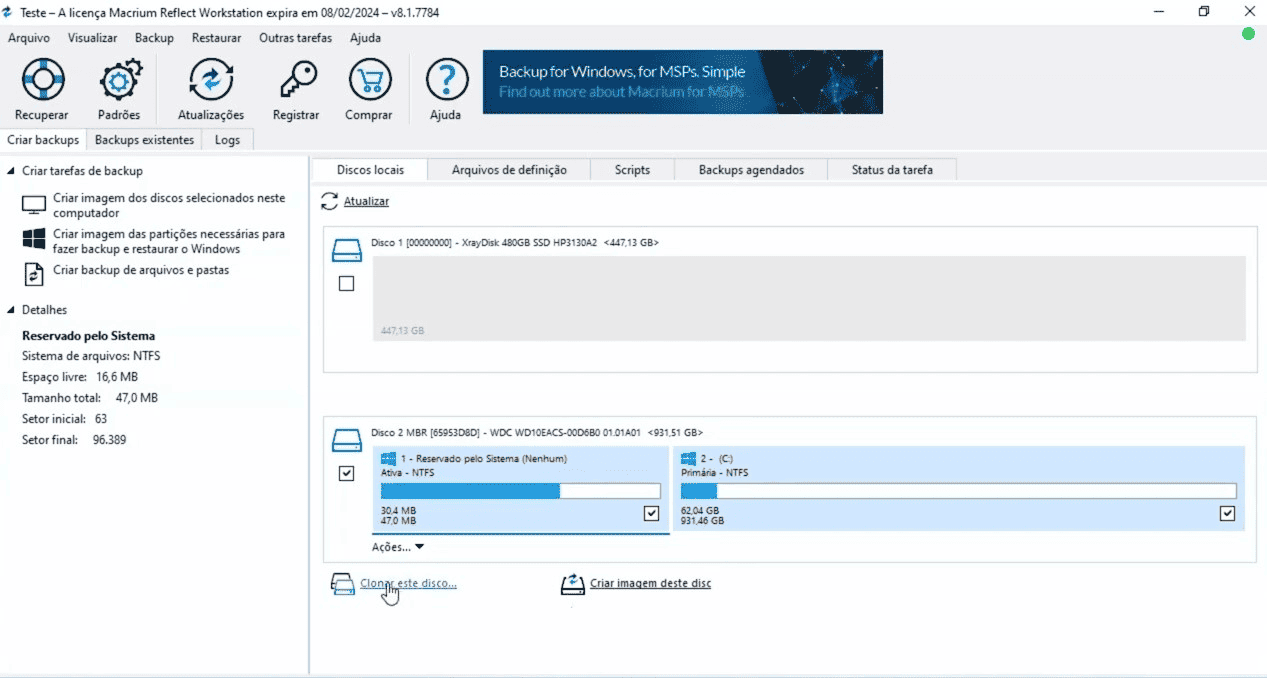Screen dimensions: 1267x678
Task: Click the monitor icon for disk imaging
Action: point(34,206)
